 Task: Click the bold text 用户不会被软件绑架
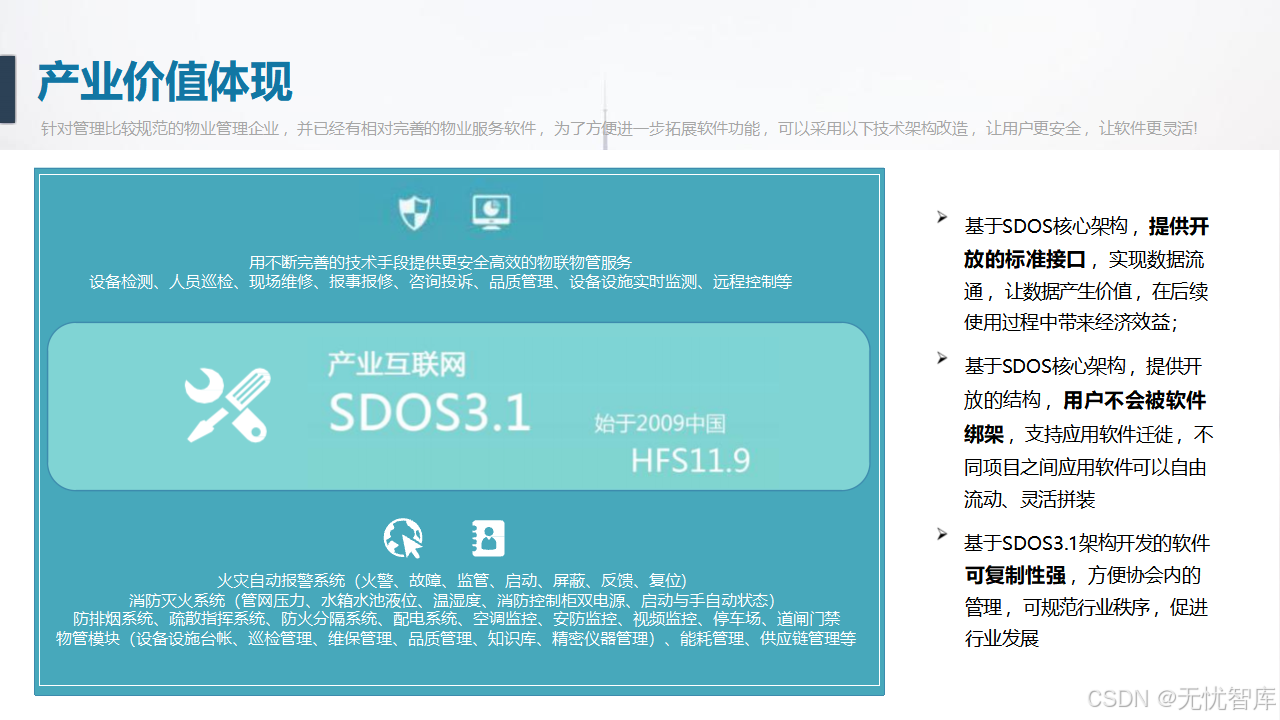[1086, 417]
